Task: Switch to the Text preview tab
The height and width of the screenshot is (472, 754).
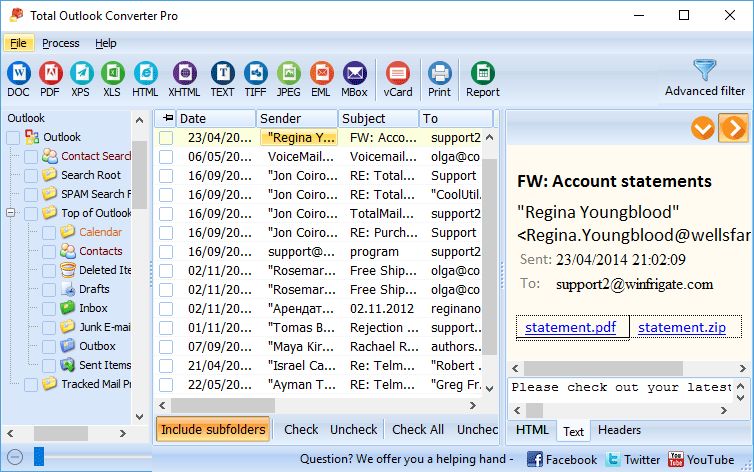Action: 573,431
